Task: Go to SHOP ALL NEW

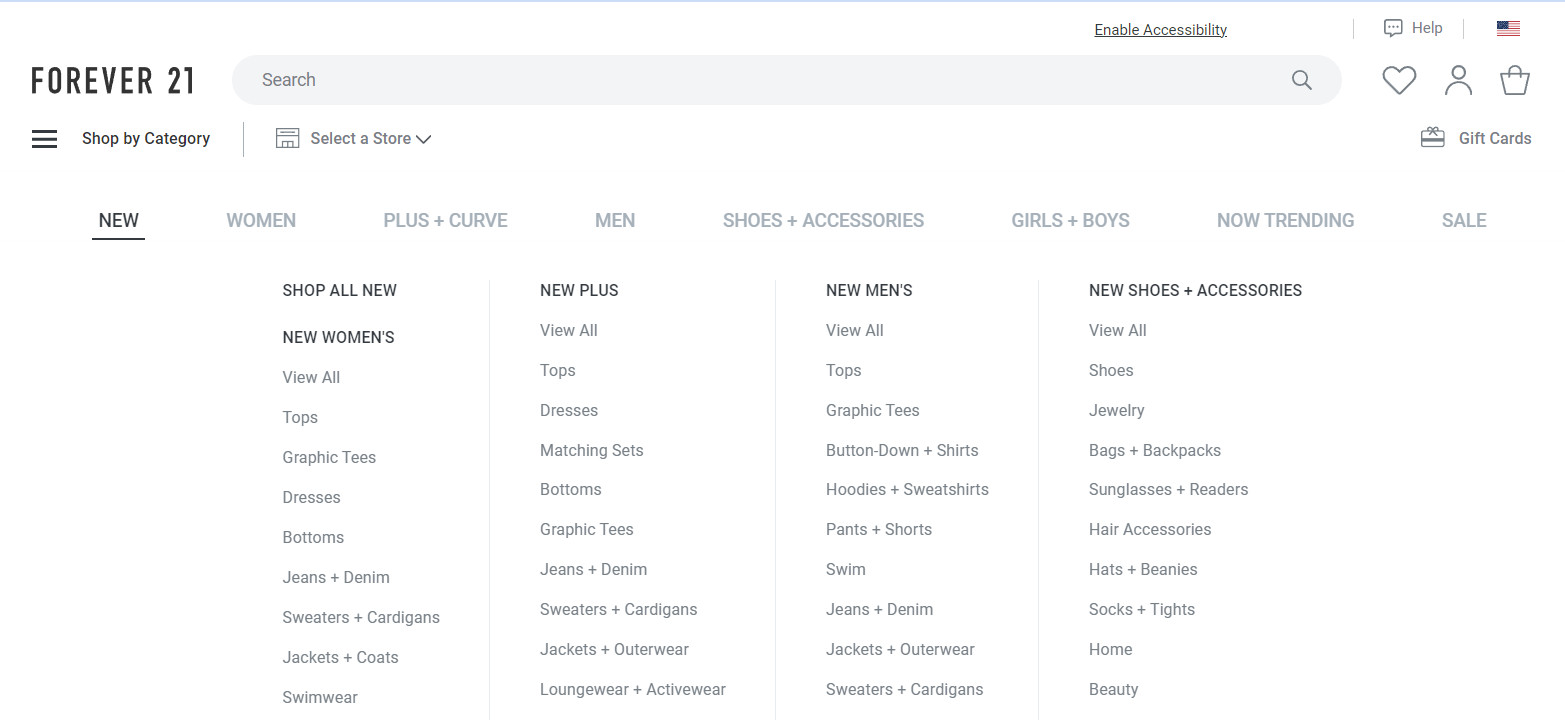Action: coord(339,291)
